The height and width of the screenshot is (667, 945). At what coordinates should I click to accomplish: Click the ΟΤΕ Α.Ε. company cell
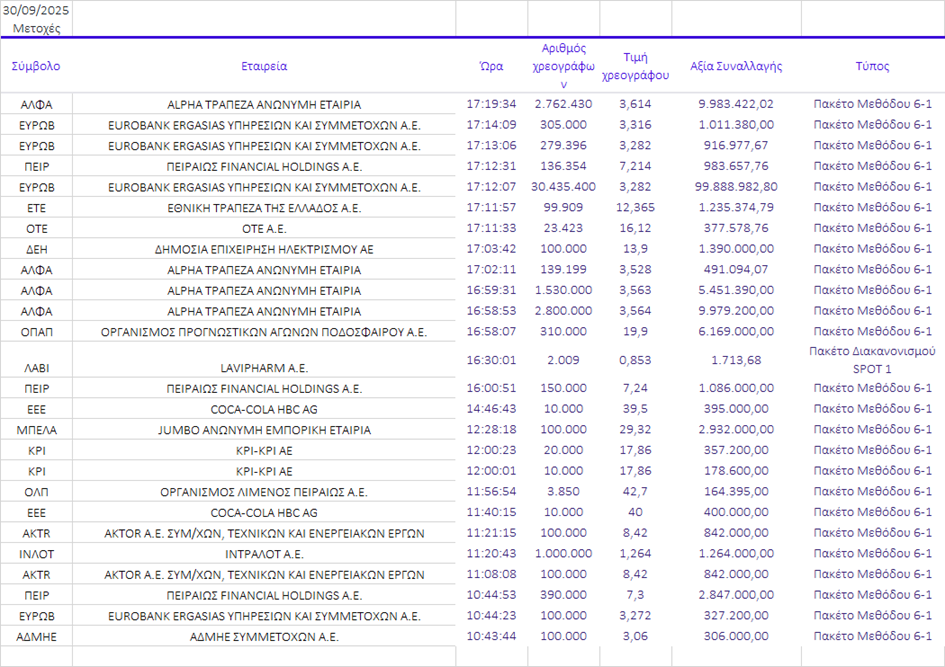[x=264, y=229]
